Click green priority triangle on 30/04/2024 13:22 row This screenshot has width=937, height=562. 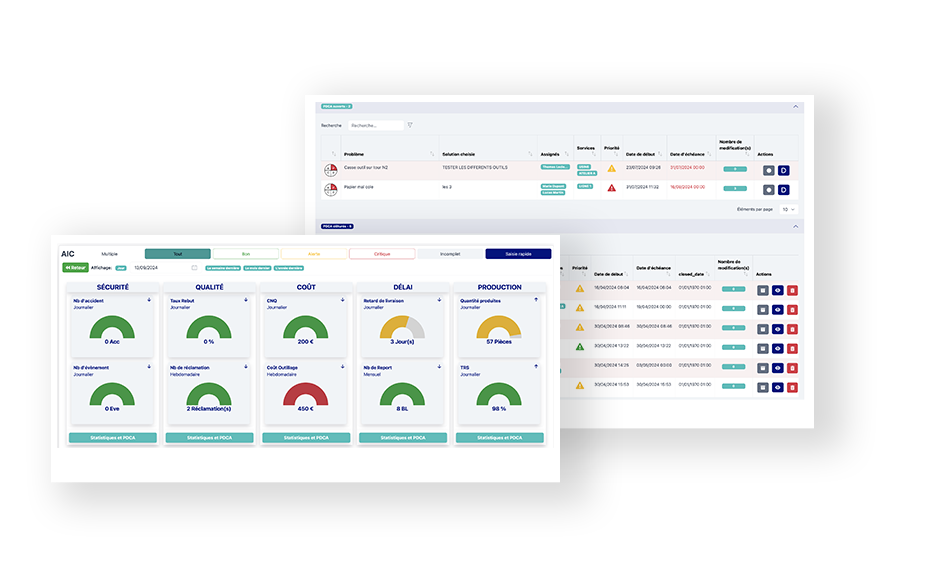tap(580, 347)
